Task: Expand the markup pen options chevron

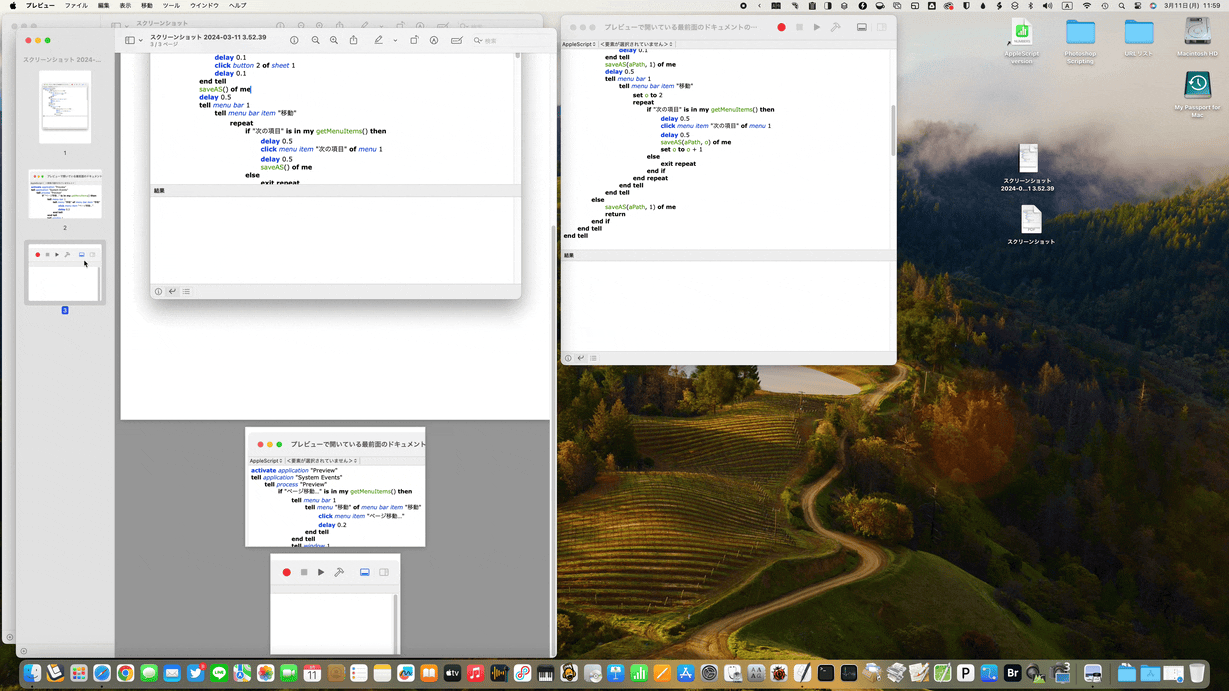Action: (x=395, y=41)
